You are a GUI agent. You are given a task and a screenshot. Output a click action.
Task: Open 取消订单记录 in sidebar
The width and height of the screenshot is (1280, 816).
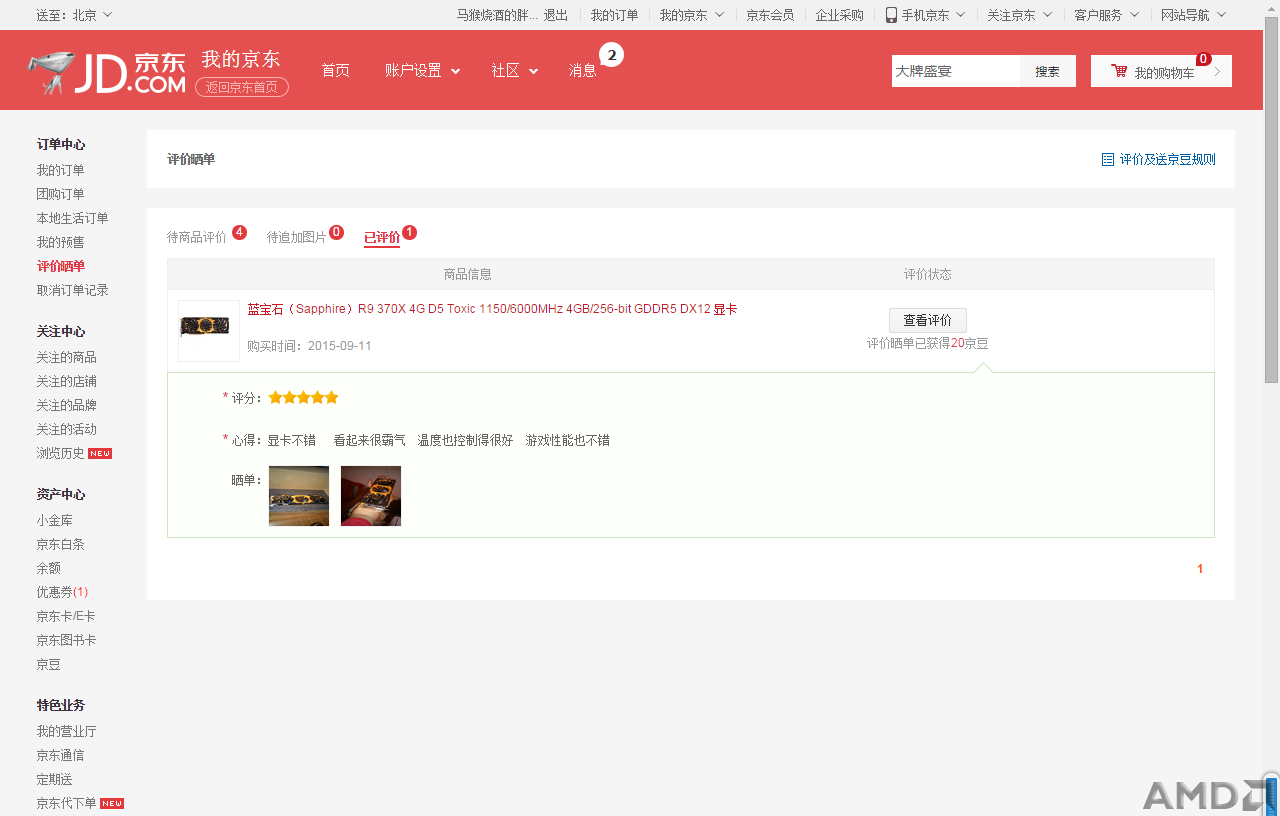click(73, 290)
